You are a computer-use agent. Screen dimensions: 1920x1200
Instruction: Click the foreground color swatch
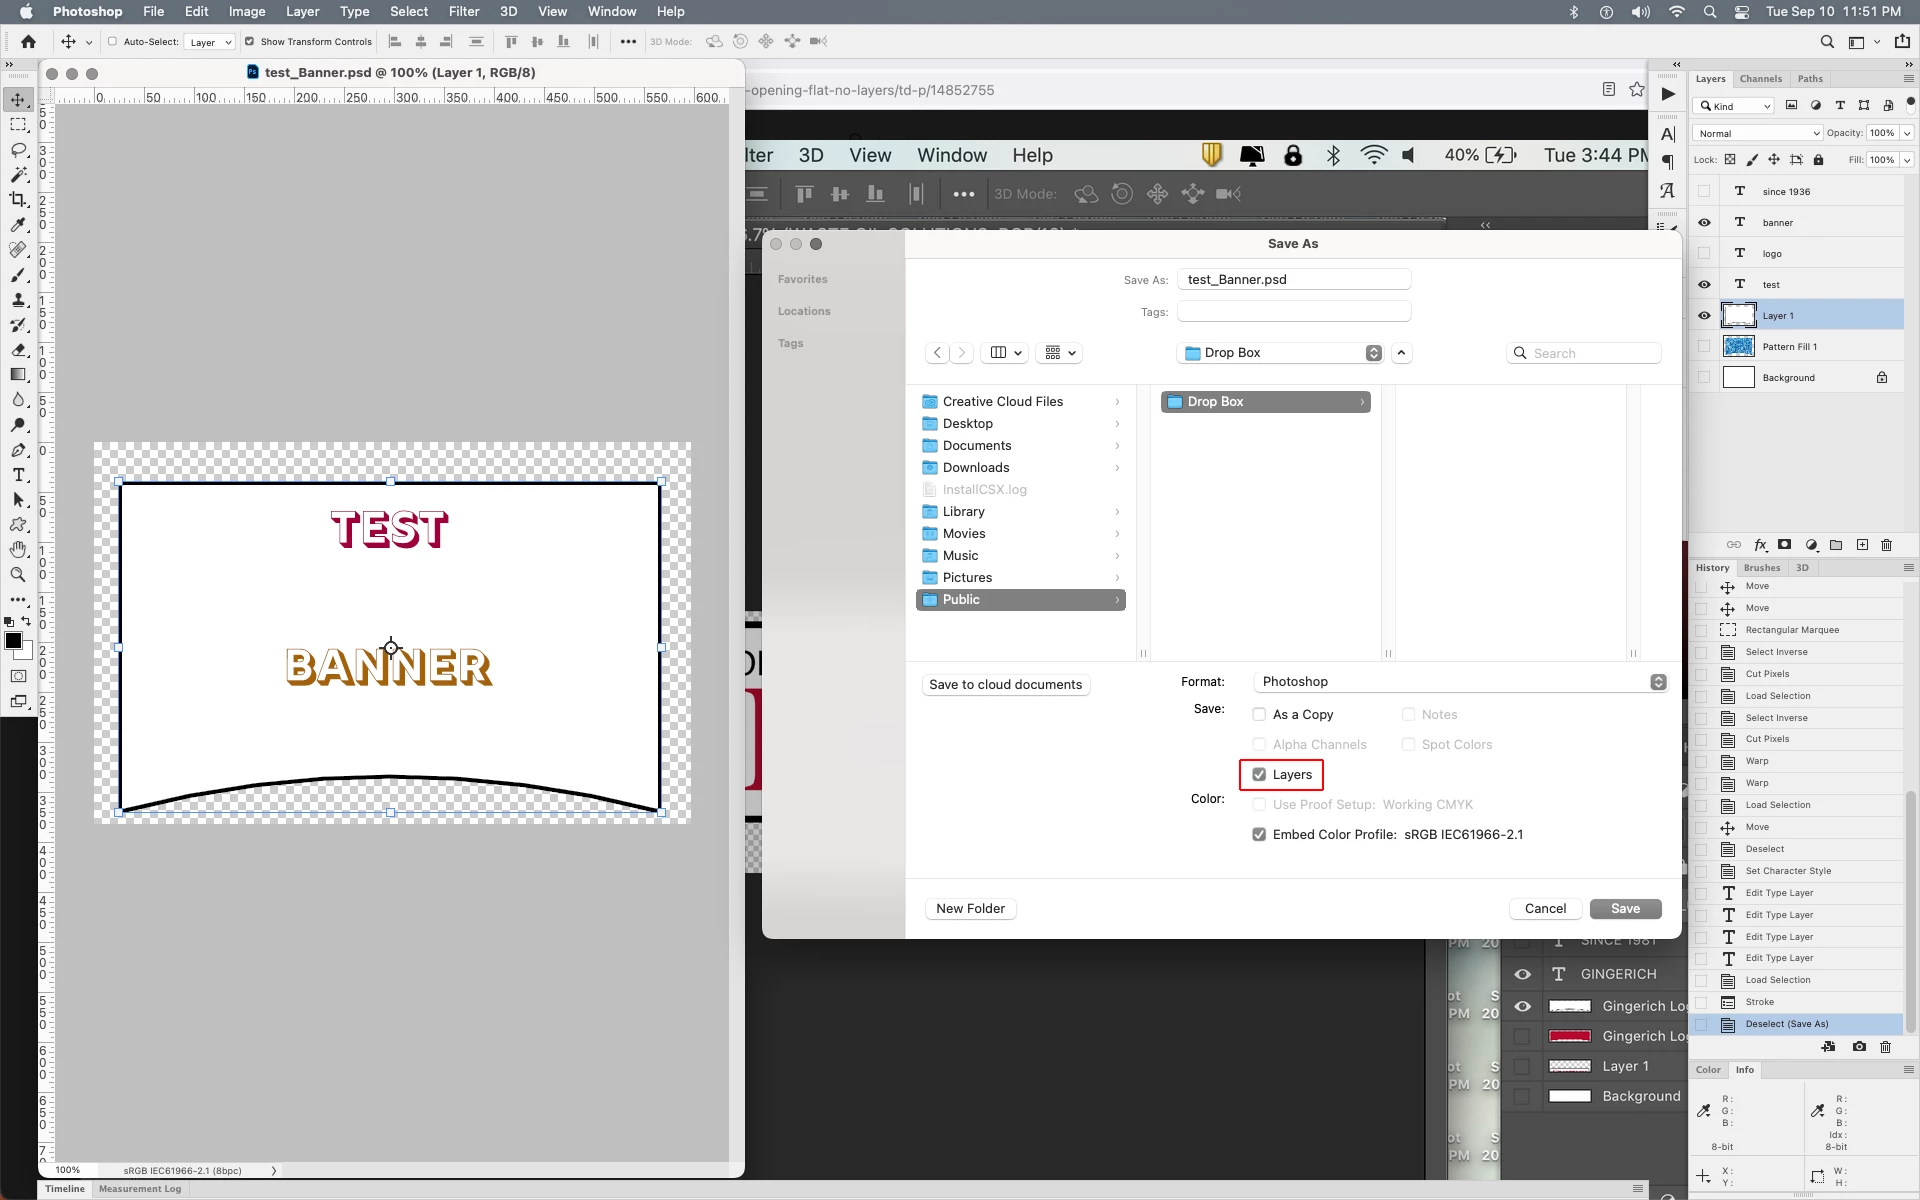tap(13, 641)
